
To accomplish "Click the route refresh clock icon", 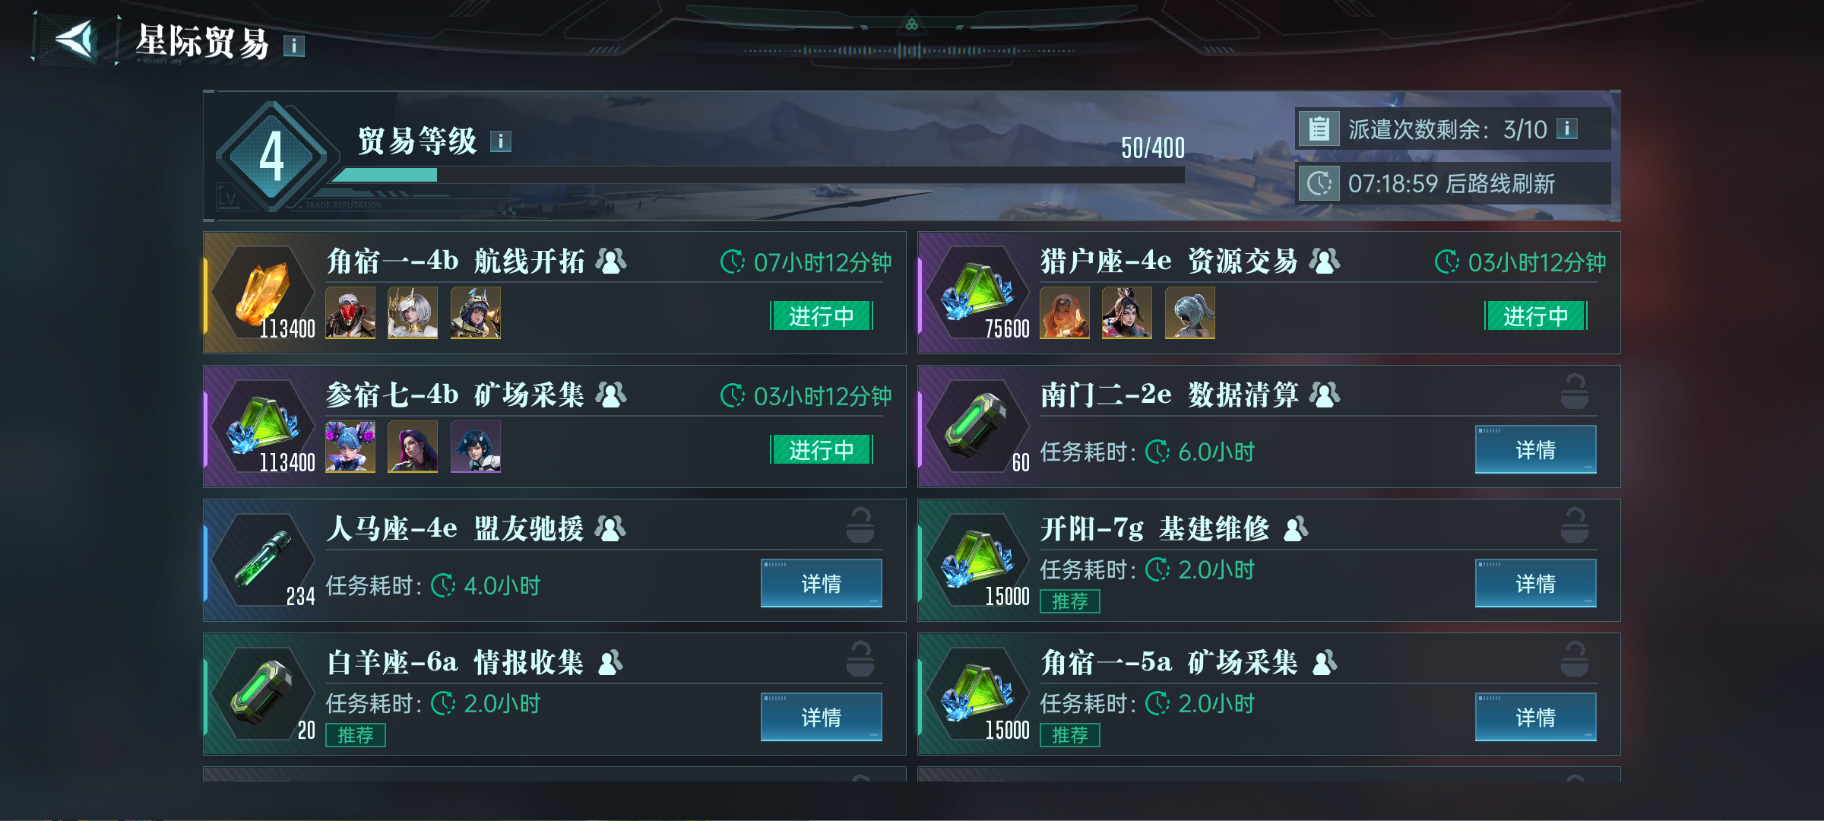I will (x=1319, y=183).
